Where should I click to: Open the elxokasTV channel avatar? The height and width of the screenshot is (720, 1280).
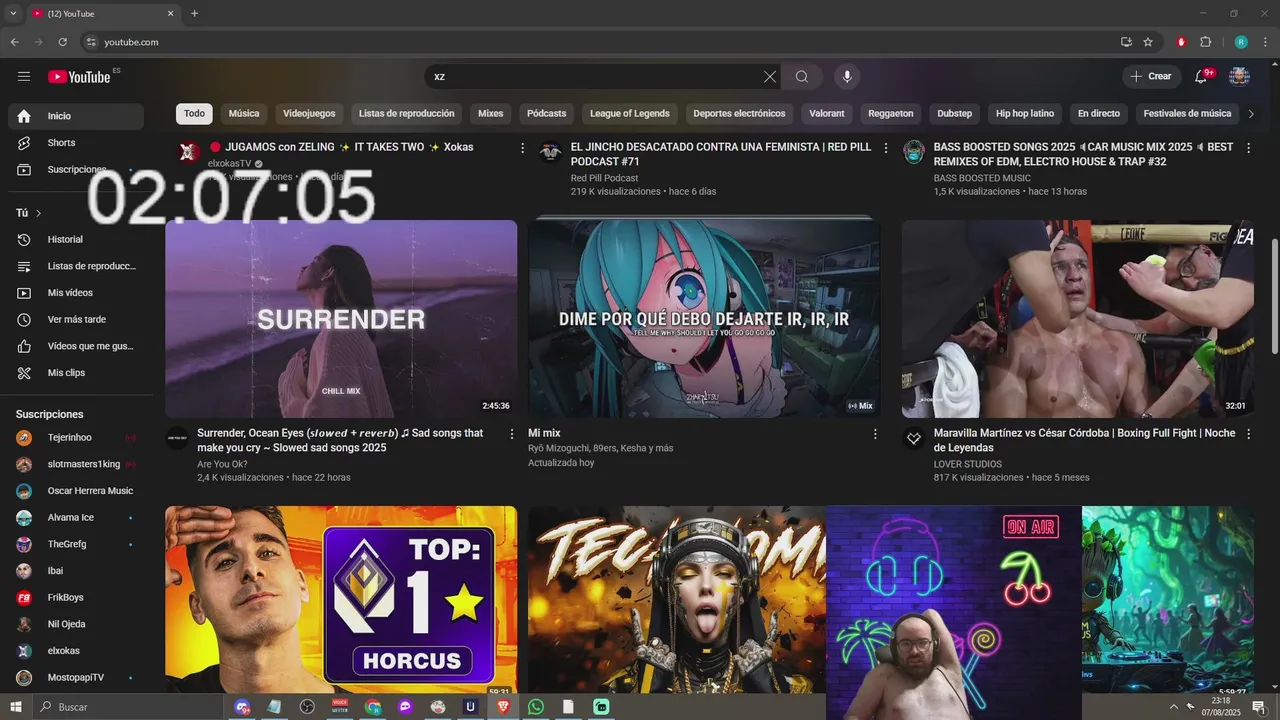point(188,152)
